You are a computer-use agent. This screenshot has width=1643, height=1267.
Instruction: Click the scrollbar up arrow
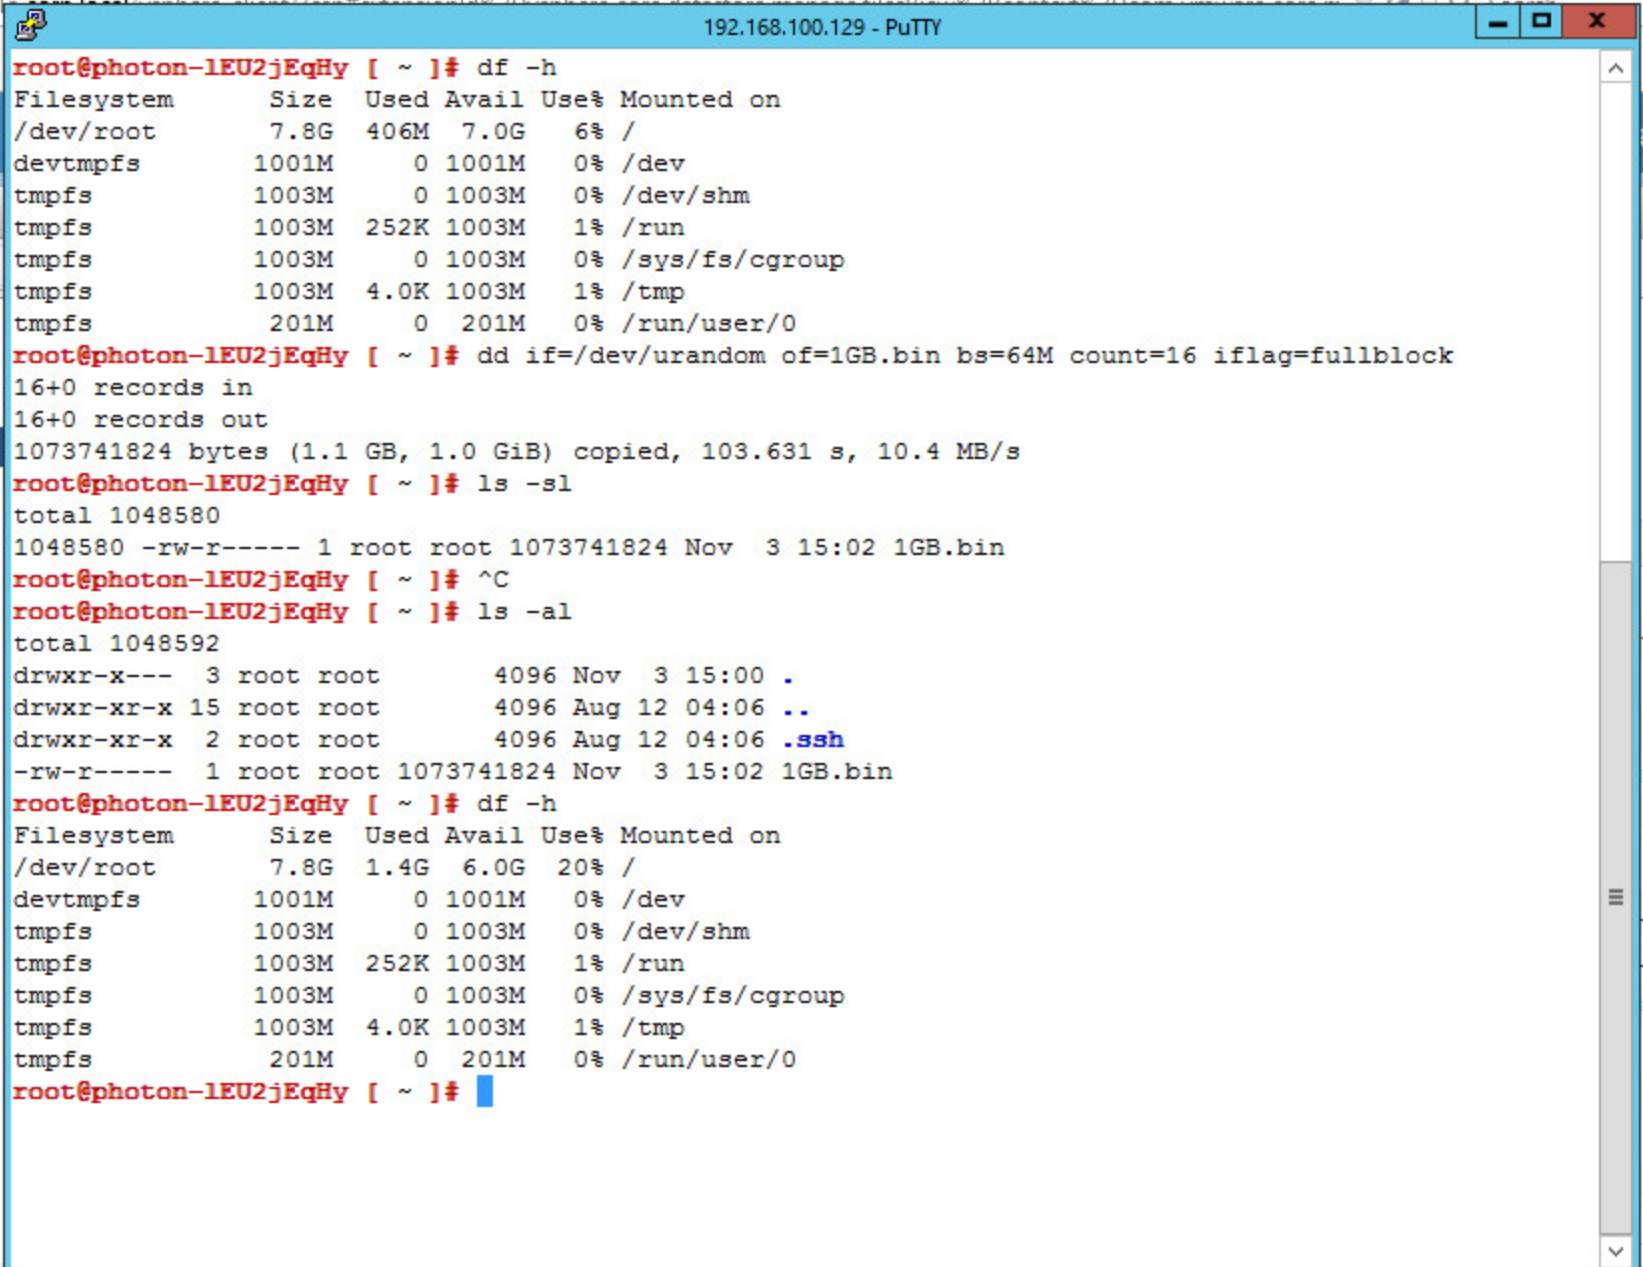(x=1615, y=68)
